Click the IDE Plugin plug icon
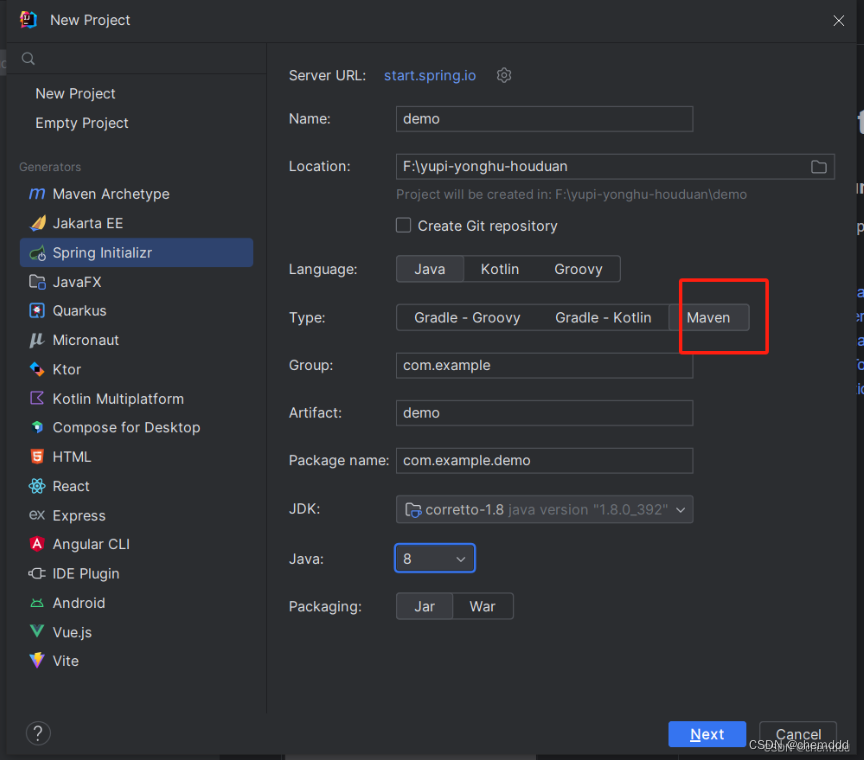Screen dimensions: 865x760 click(37, 574)
